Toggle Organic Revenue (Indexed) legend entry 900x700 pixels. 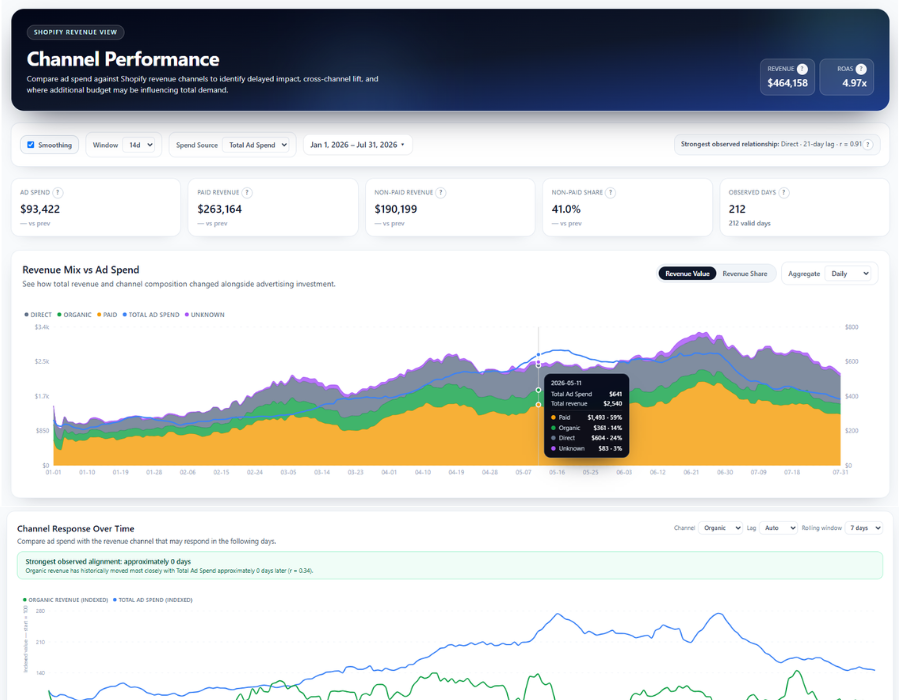point(65,600)
